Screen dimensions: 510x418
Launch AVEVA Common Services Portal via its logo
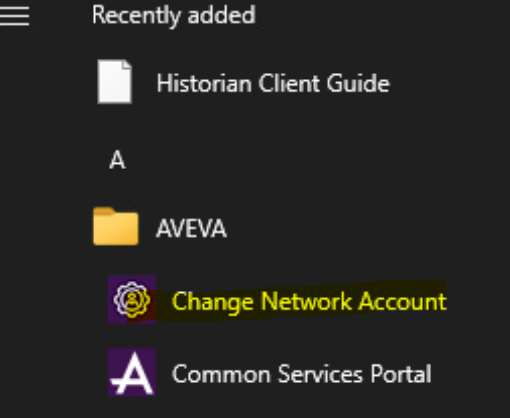tap(132, 372)
